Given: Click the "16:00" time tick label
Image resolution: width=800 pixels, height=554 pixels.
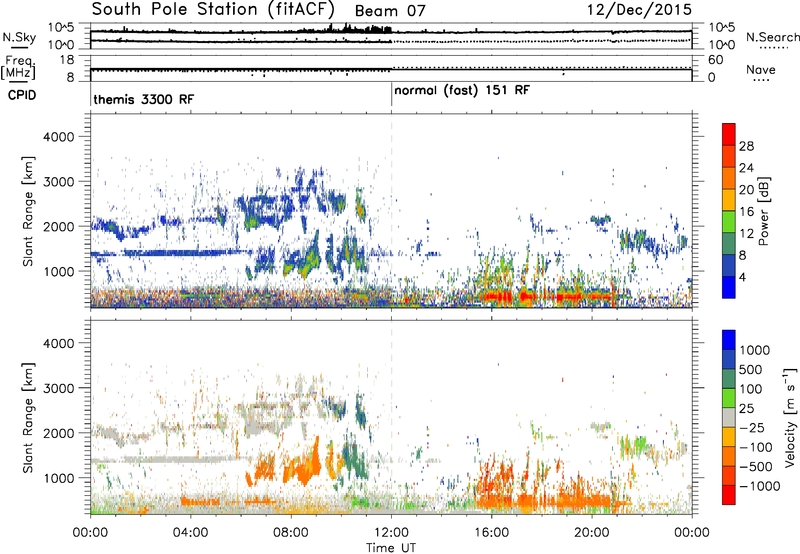Looking at the screenshot, I should (491, 533).
